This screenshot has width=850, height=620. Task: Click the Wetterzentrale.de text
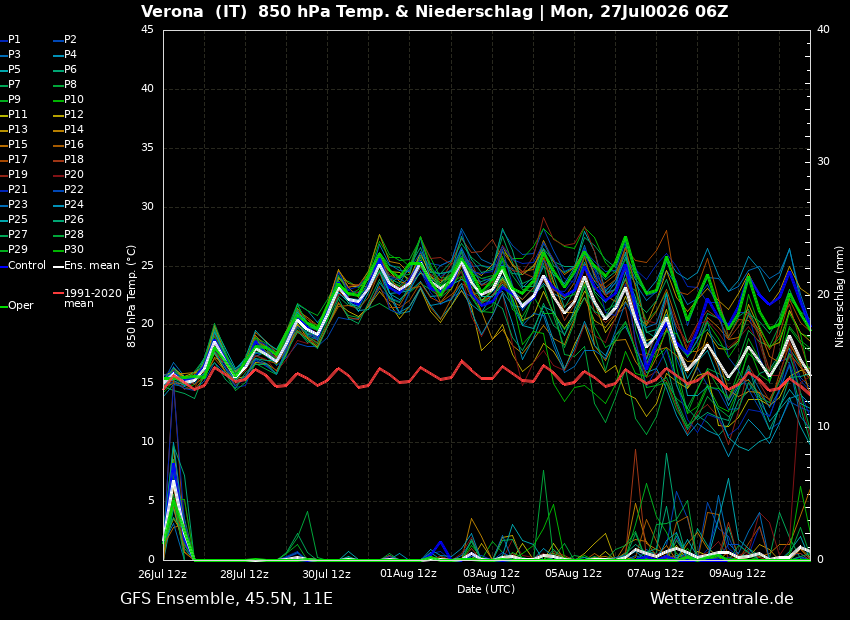[x=722, y=599]
